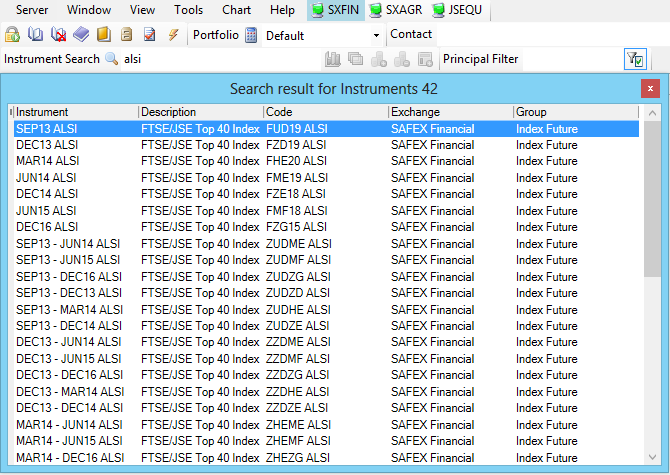Sort results by the Instrument column header
670x475 pixels.
click(x=75, y=112)
